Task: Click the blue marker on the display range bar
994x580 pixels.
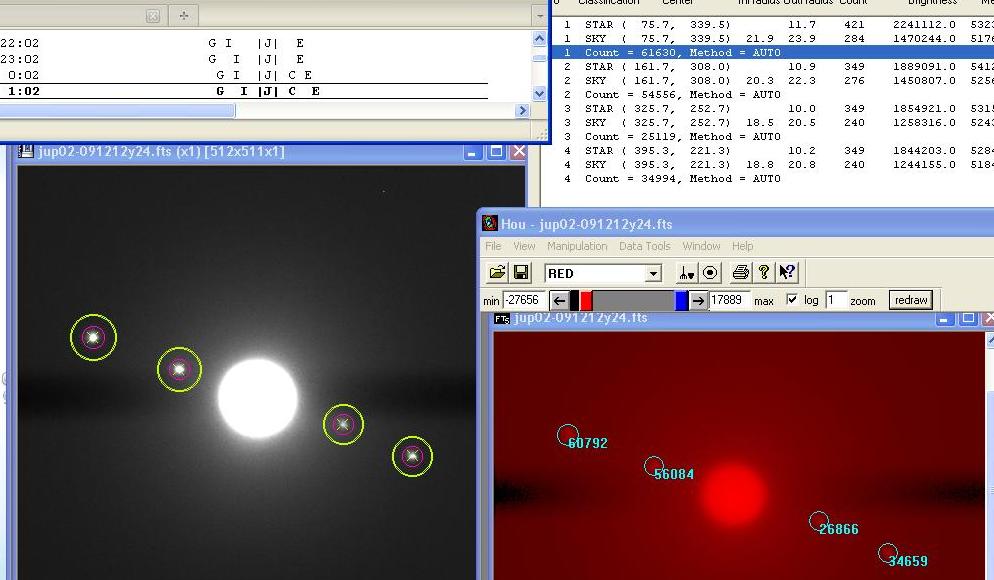Action: [x=681, y=300]
